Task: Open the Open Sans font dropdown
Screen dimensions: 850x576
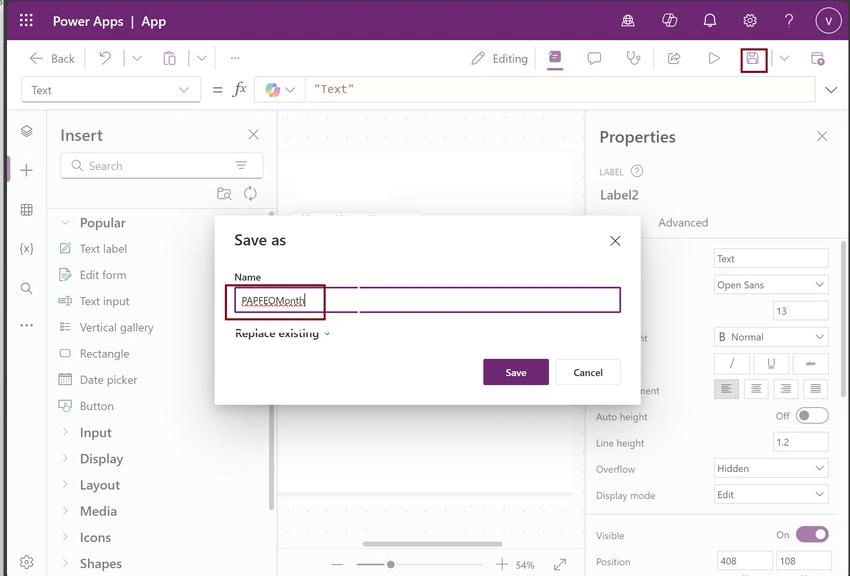Action: tap(771, 284)
